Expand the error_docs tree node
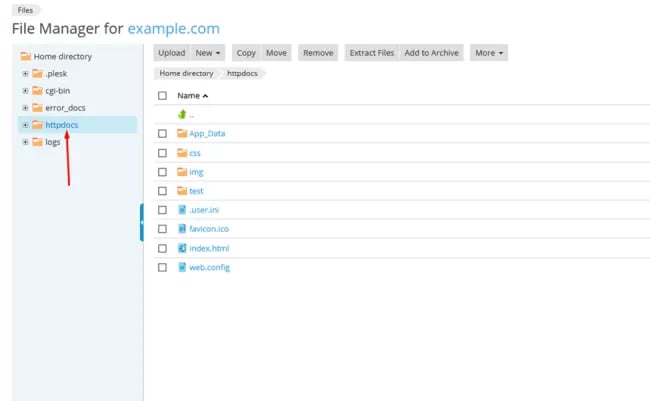 tap(25, 108)
